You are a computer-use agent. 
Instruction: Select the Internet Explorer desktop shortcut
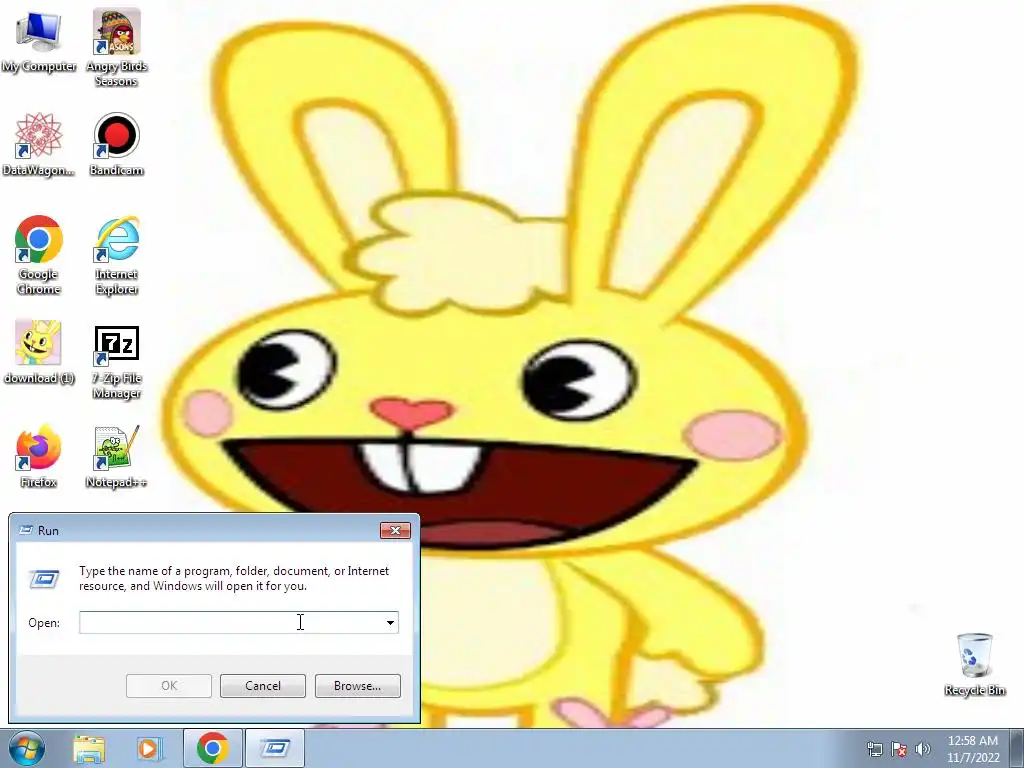[x=116, y=255]
